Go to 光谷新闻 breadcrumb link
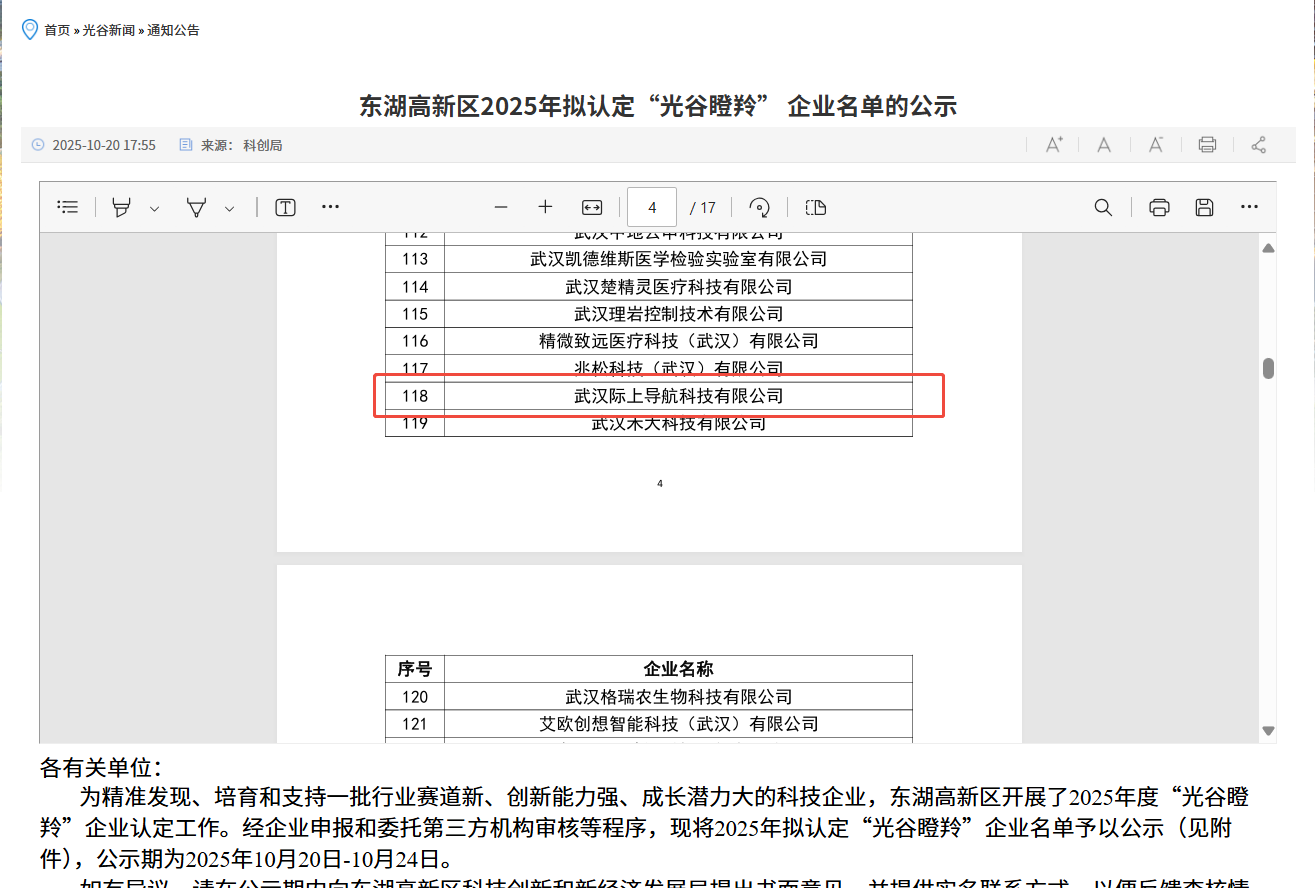This screenshot has width=1315, height=888. [108, 30]
